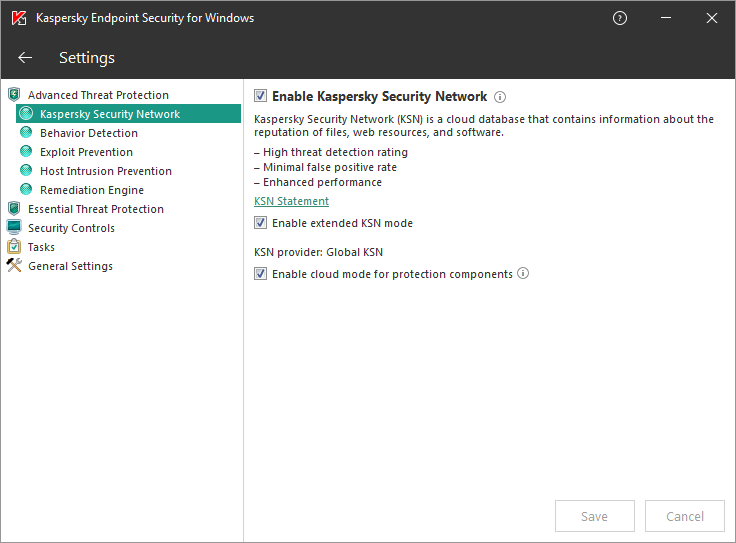Viewport: 736px width, 543px height.
Task: Click 'Minimal false positive rate' text
Action: point(330,168)
